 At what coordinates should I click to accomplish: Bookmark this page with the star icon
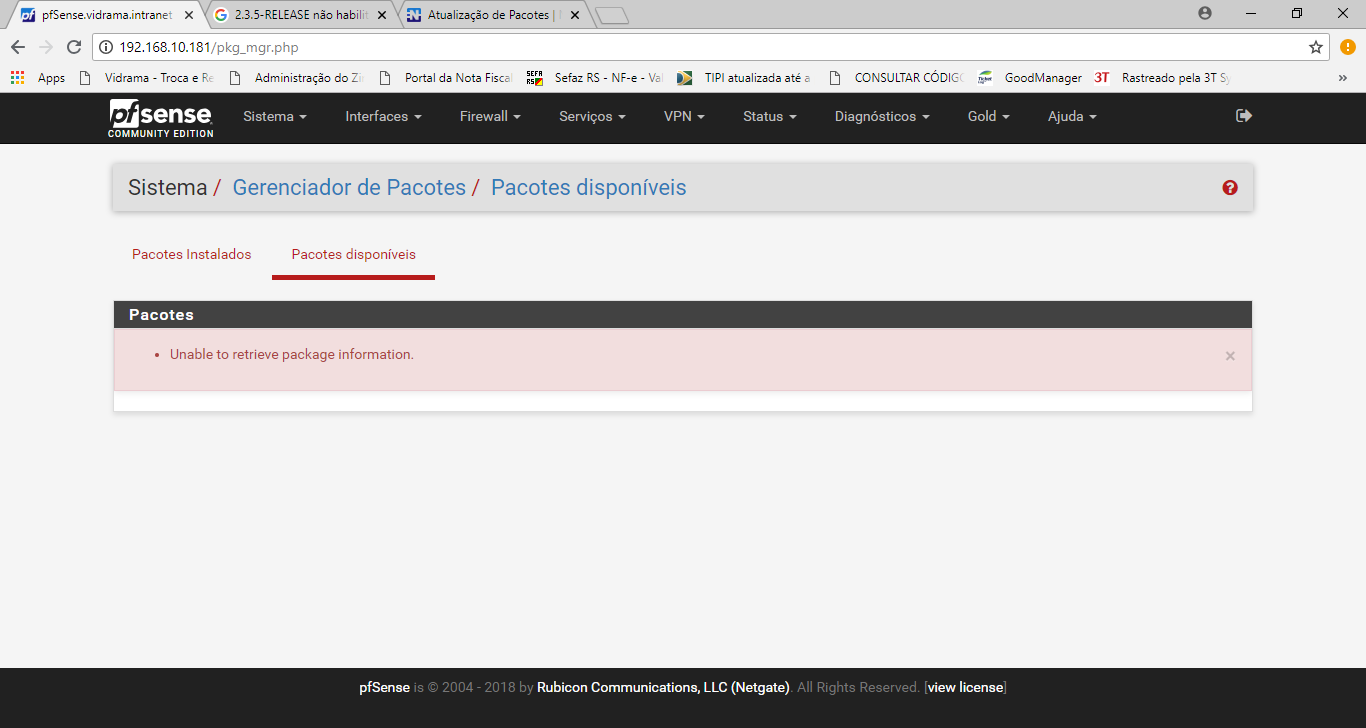1316,47
